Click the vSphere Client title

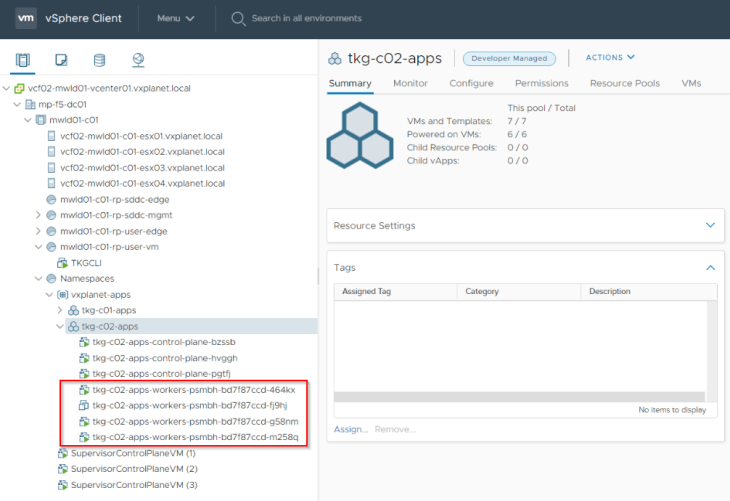point(83,18)
